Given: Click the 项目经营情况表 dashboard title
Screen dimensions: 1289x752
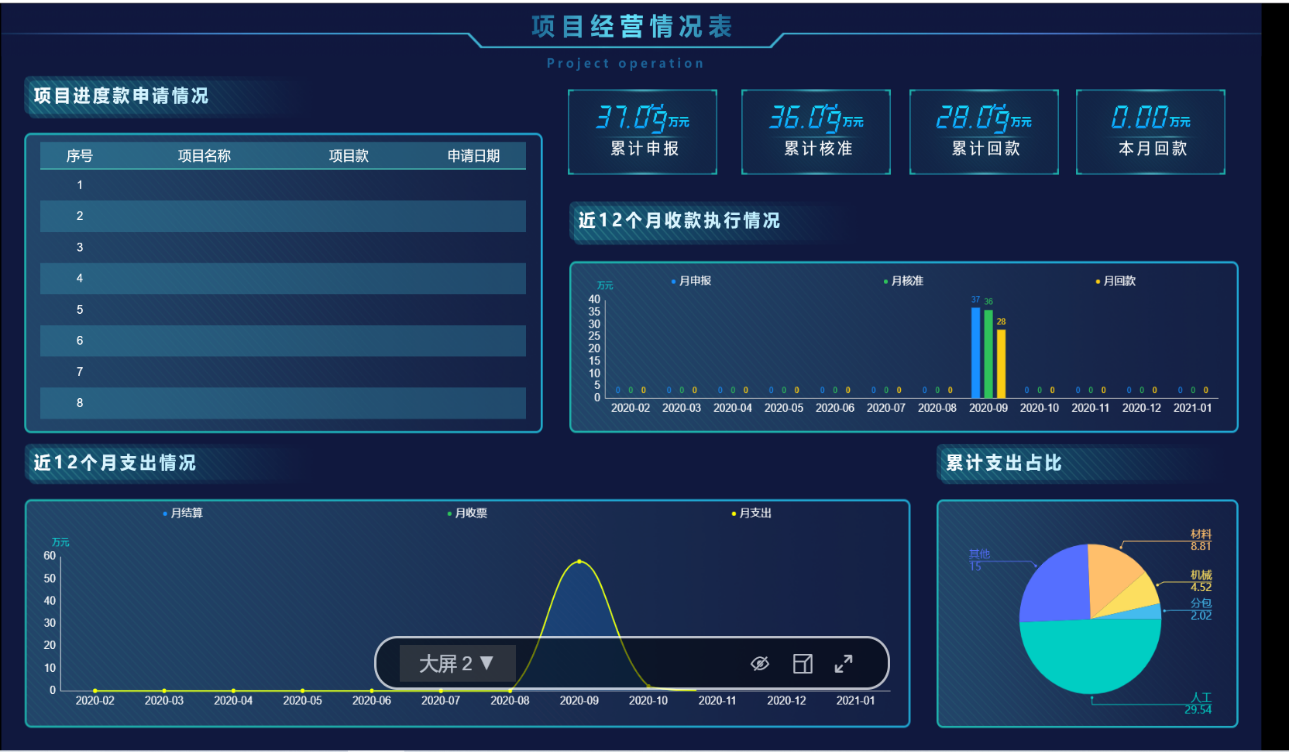Looking at the screenshot, I should [631, 27].
